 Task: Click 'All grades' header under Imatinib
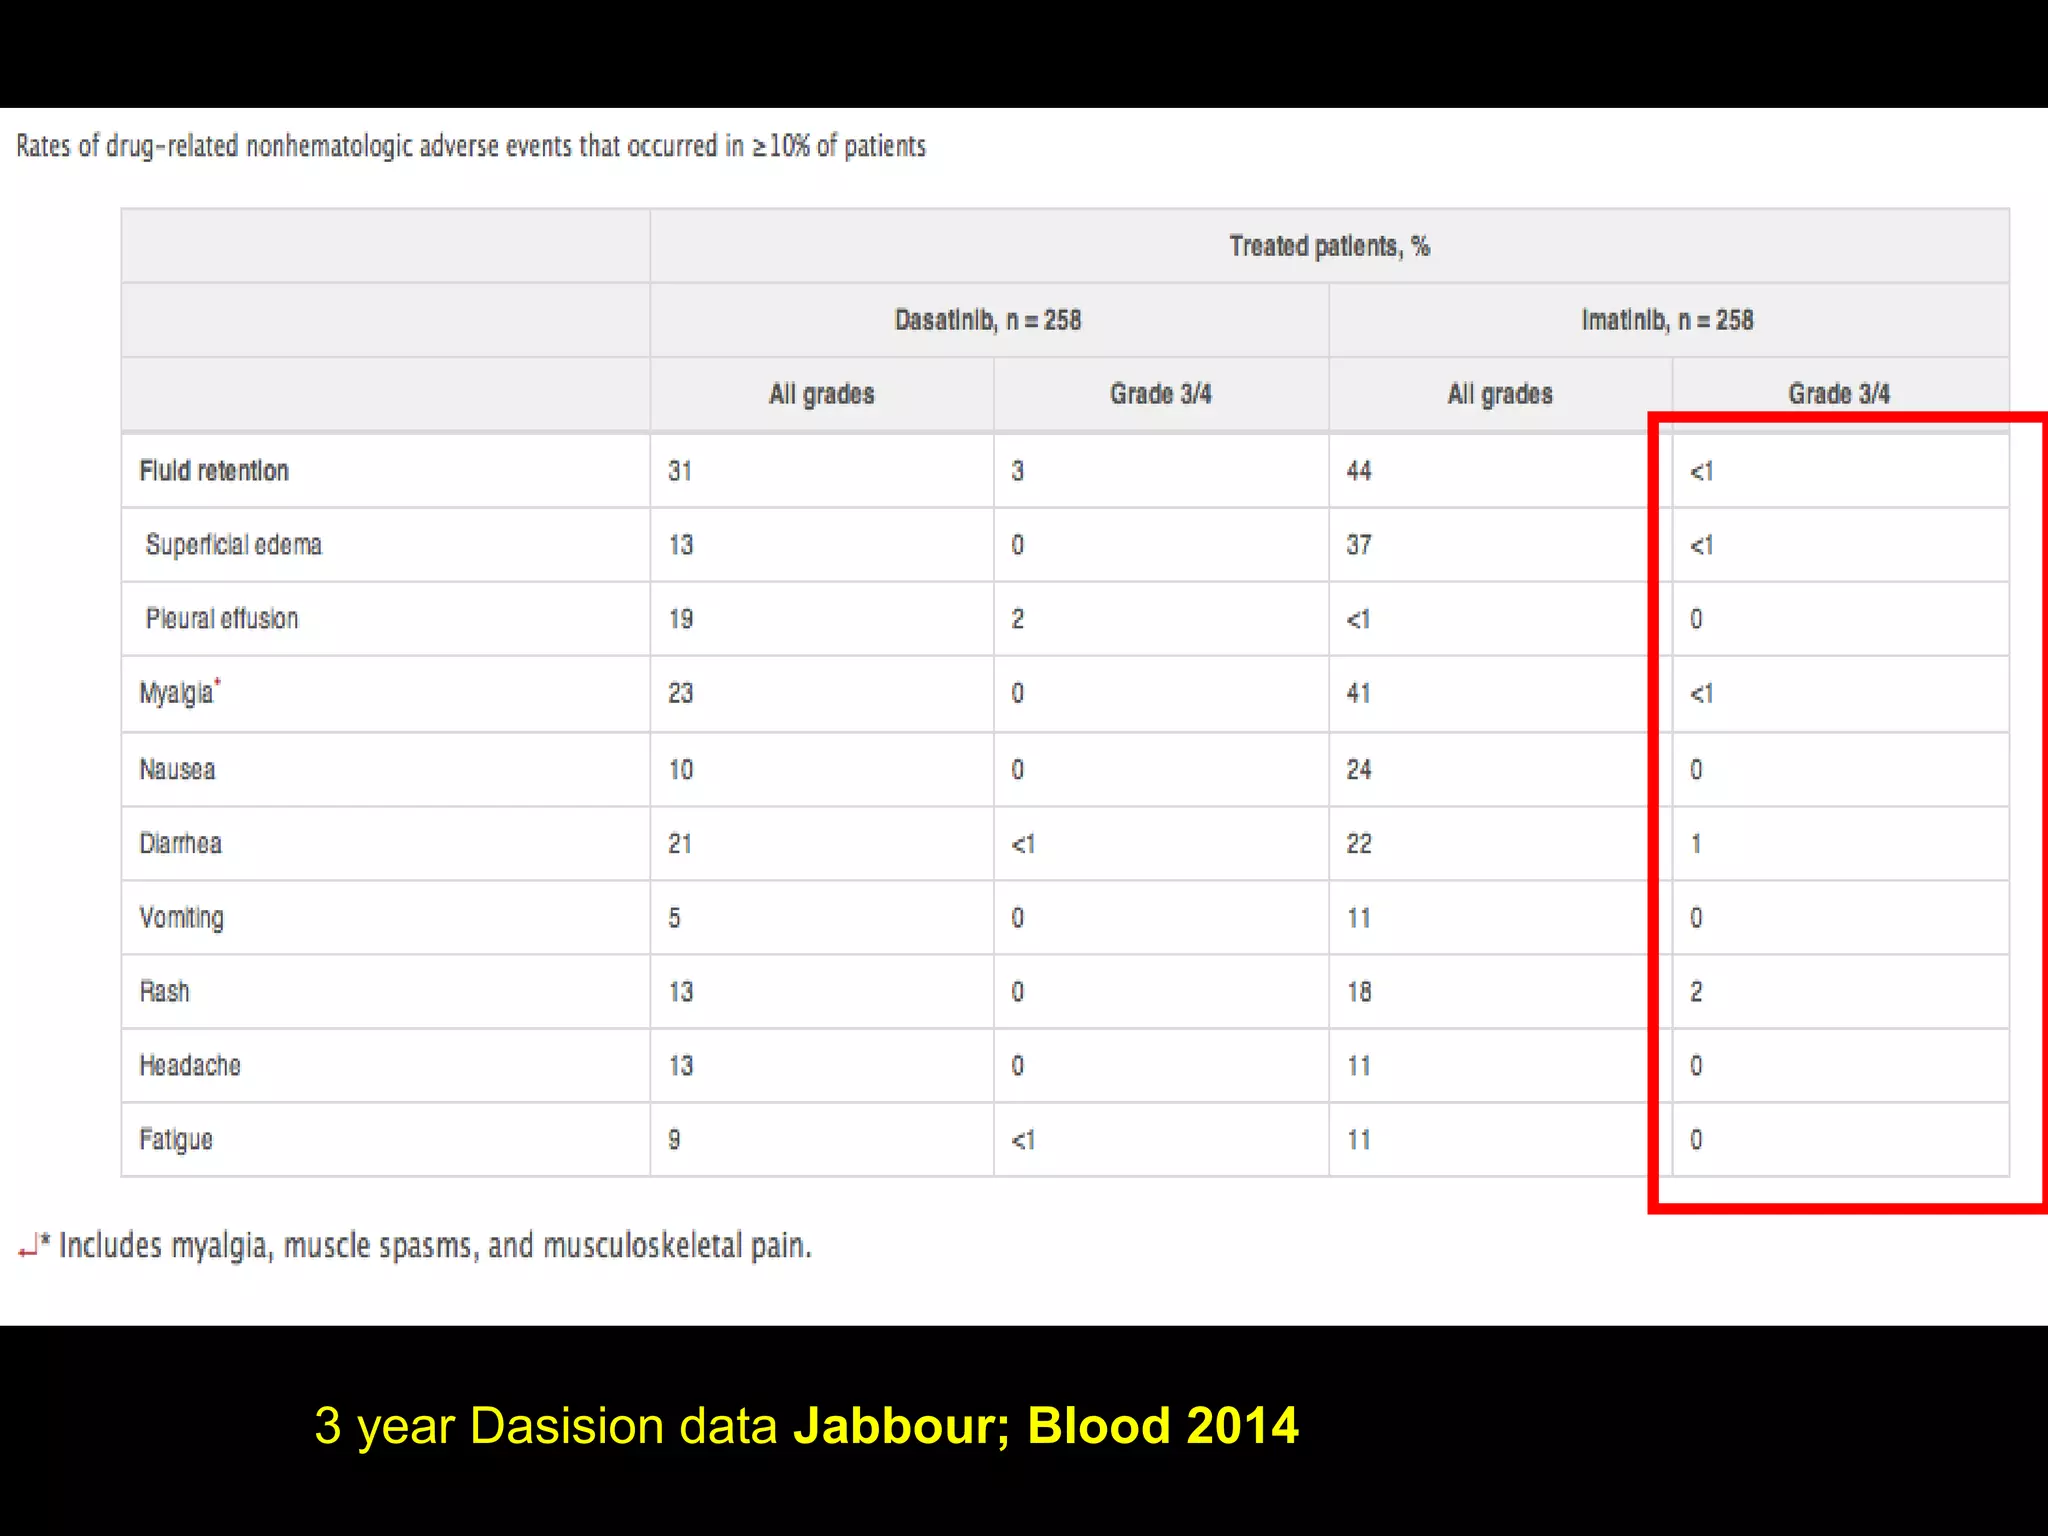(x=1501, y=394)
